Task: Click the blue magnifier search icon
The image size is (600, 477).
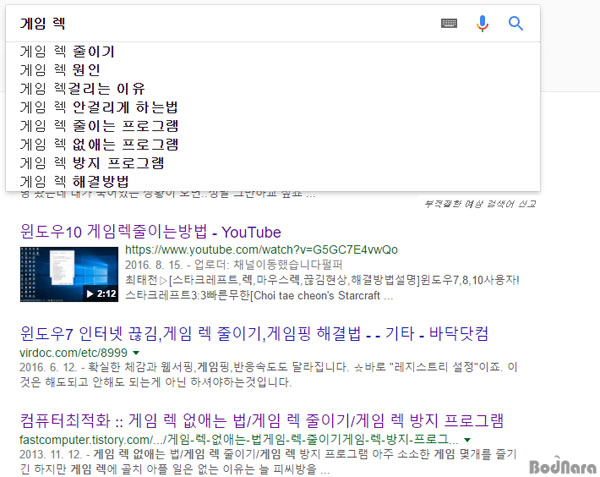Action: [516, 24]
